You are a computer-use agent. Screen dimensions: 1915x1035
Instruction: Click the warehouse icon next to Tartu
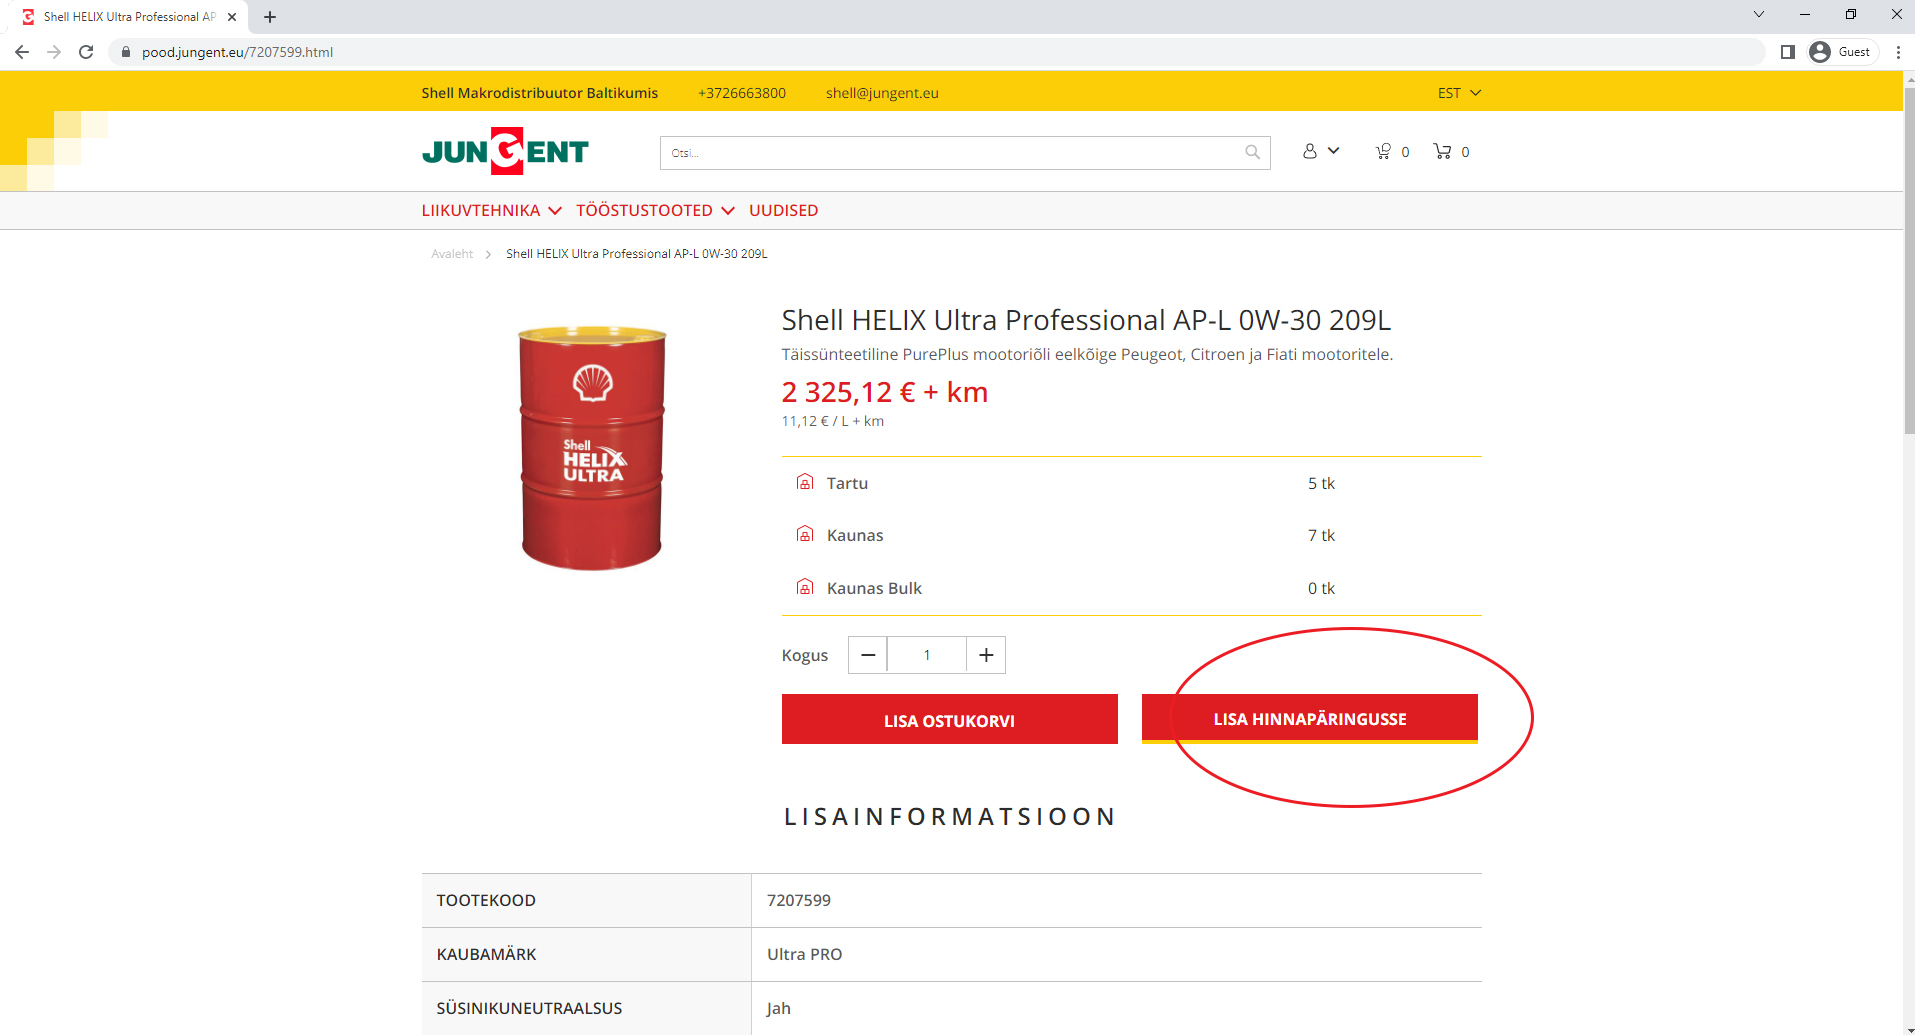click(805, 482)
